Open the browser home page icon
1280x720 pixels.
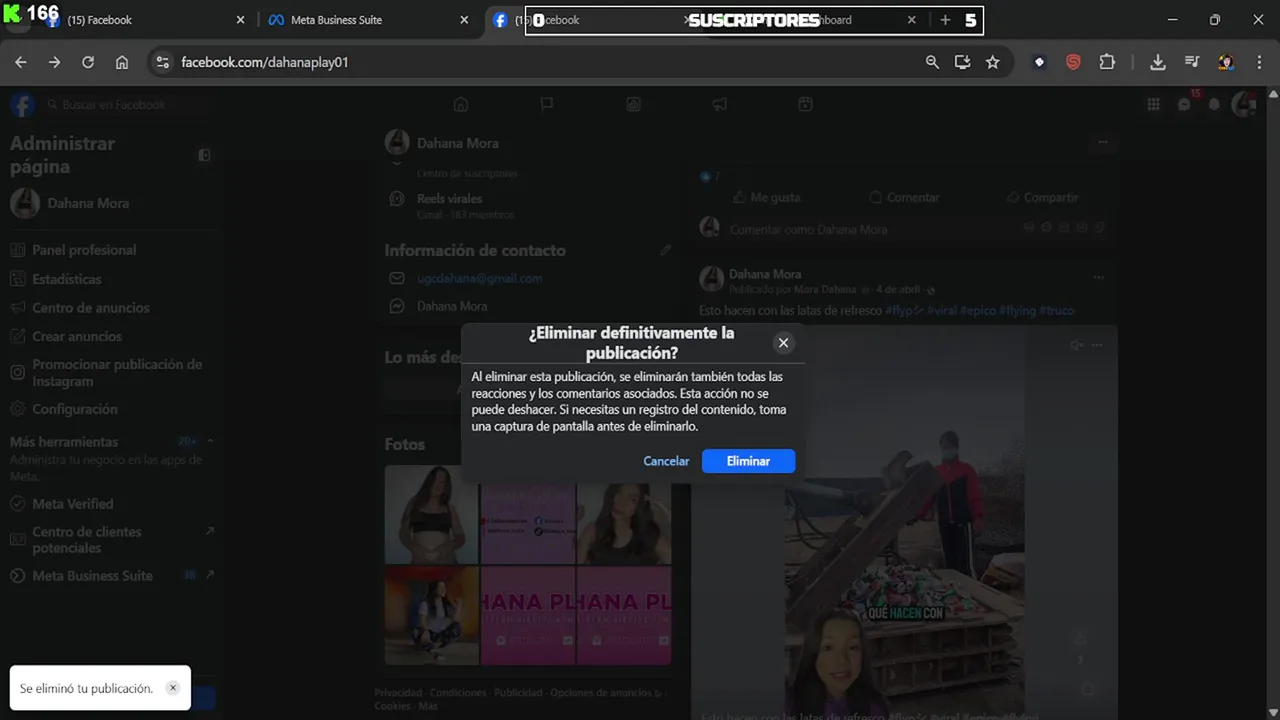[x=122, y=62]
